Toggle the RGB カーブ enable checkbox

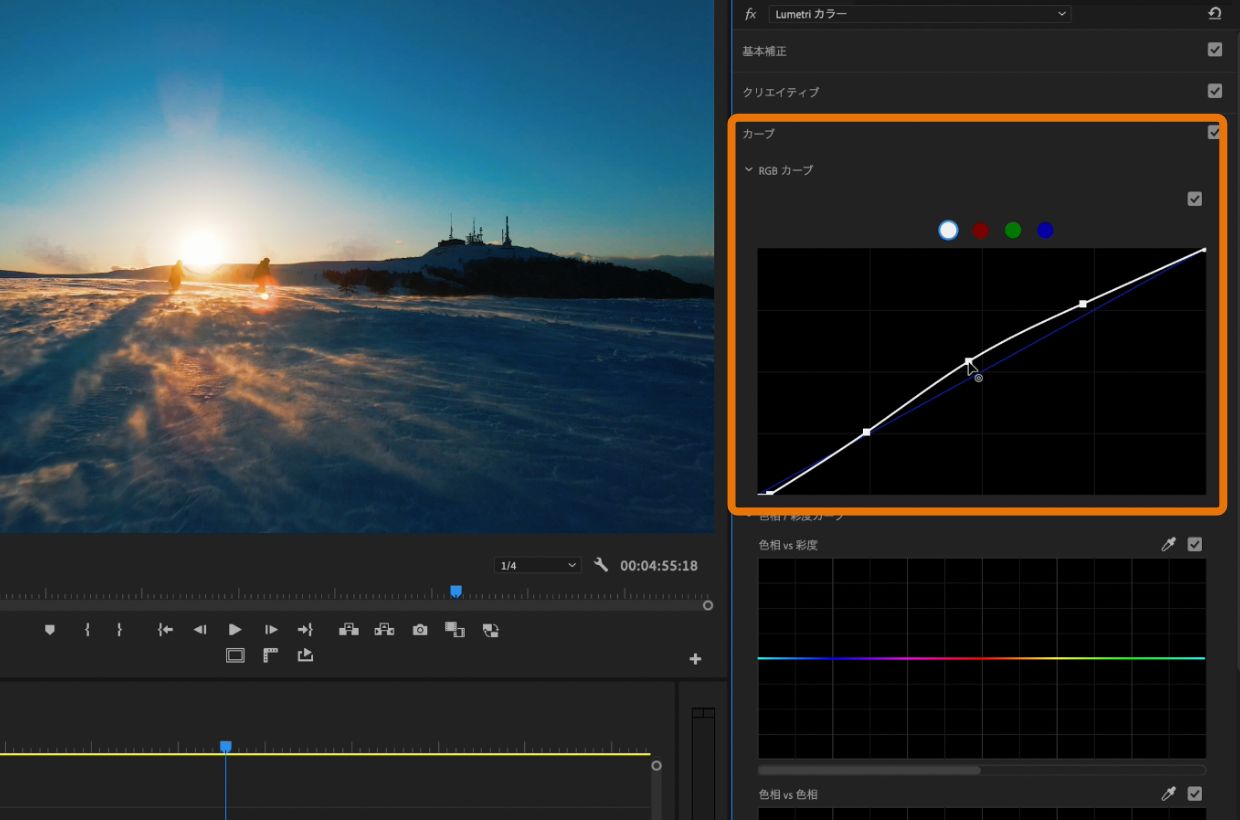(1194, 199)
